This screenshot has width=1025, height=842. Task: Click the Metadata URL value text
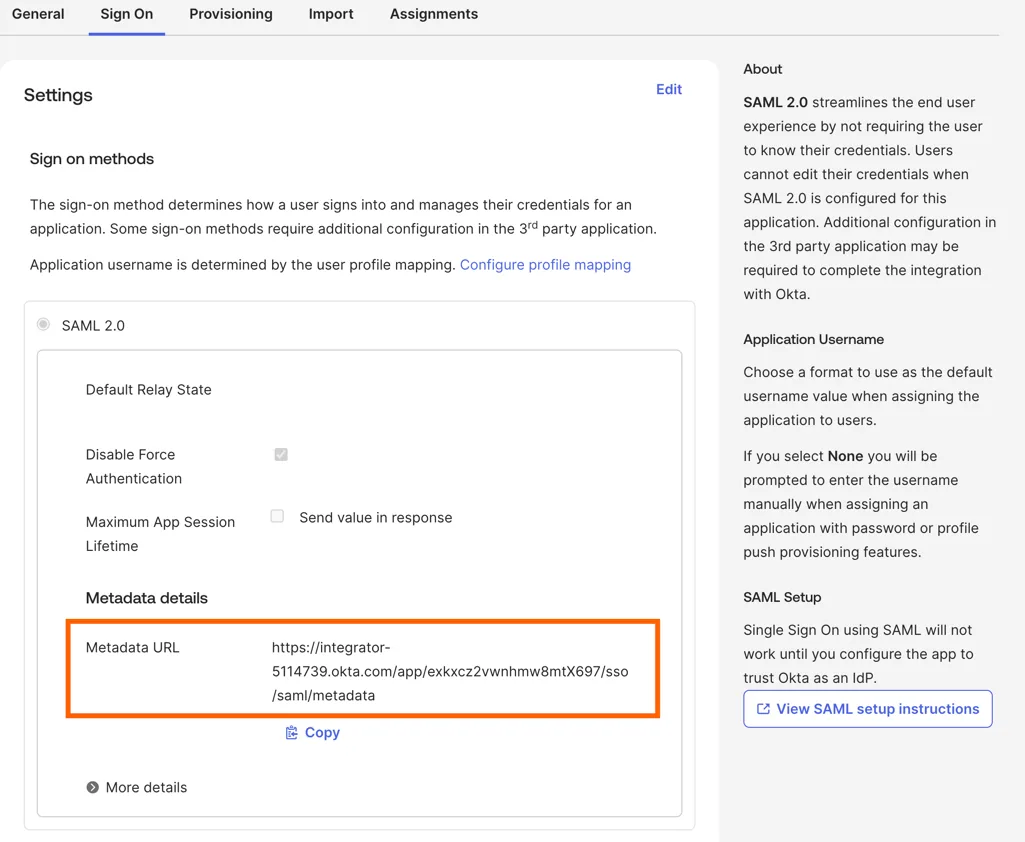(x=450, y=671)
